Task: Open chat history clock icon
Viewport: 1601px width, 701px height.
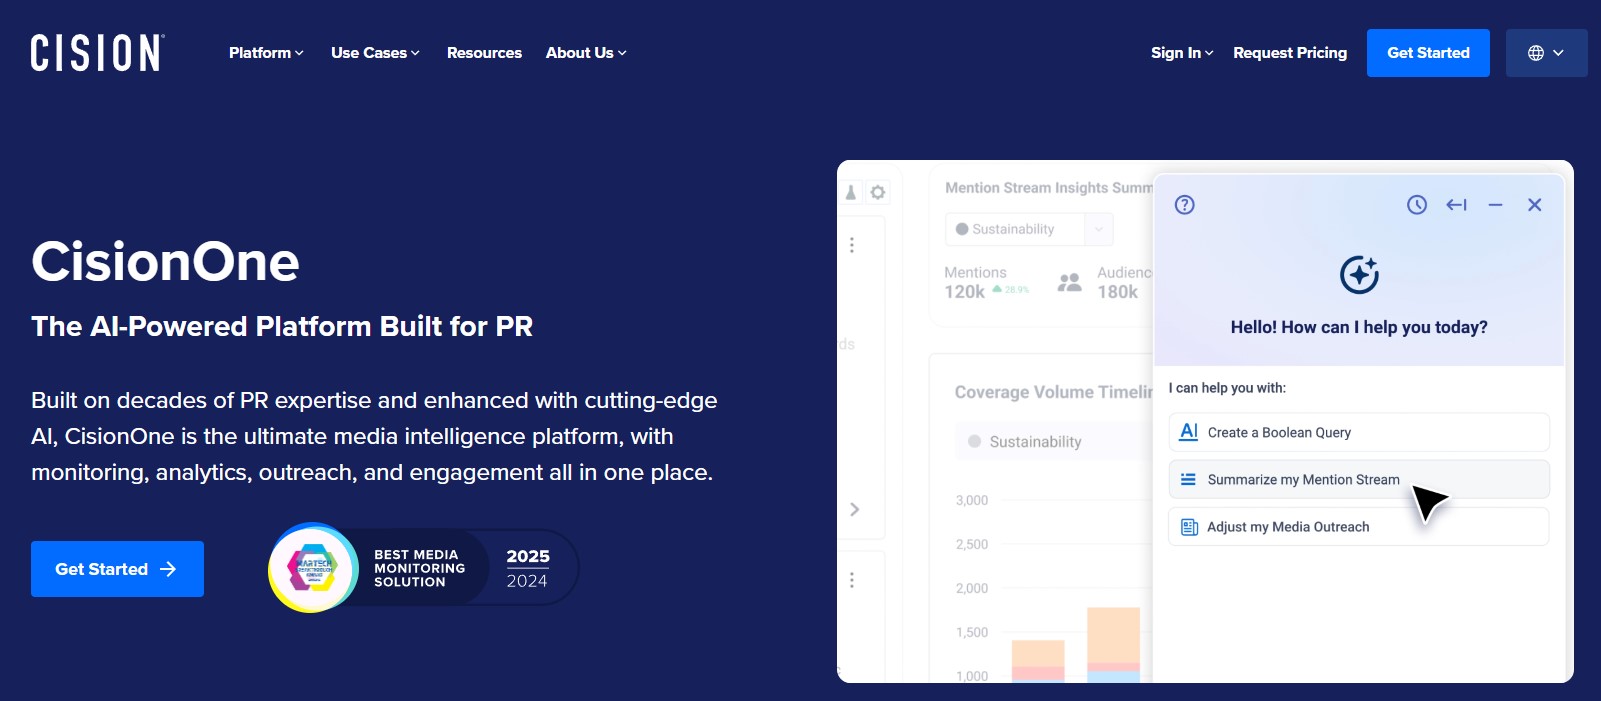Action: [x=1416, y=205]
